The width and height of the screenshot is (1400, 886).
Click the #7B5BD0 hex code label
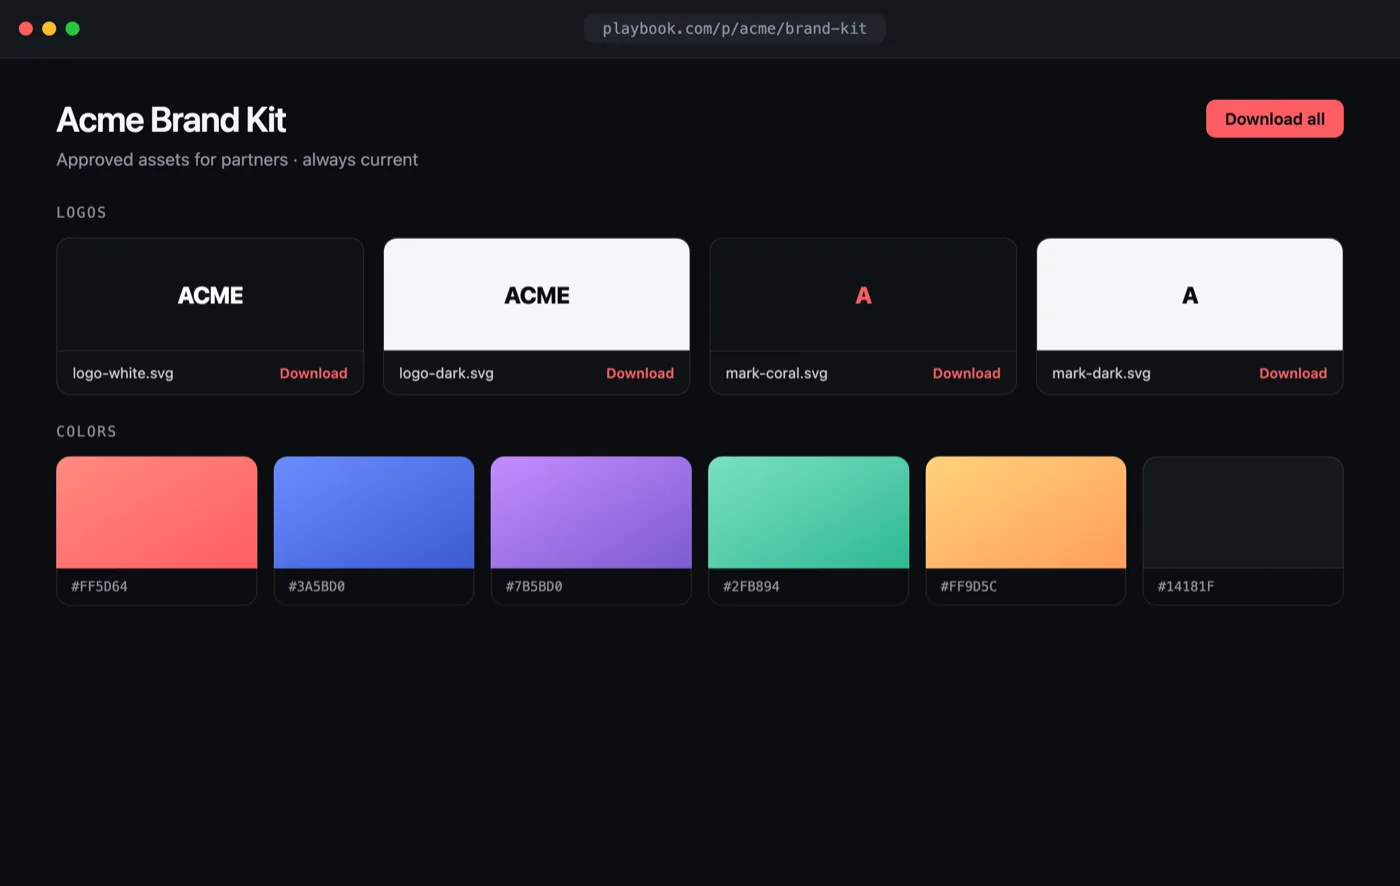pyautogui.click(x=533, y=586)
